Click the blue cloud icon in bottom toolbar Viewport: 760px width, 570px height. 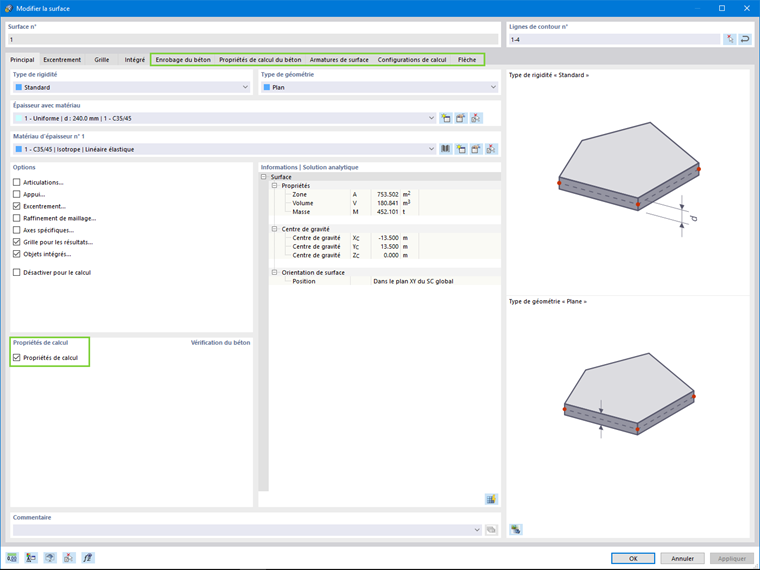(x=50, y=558)
